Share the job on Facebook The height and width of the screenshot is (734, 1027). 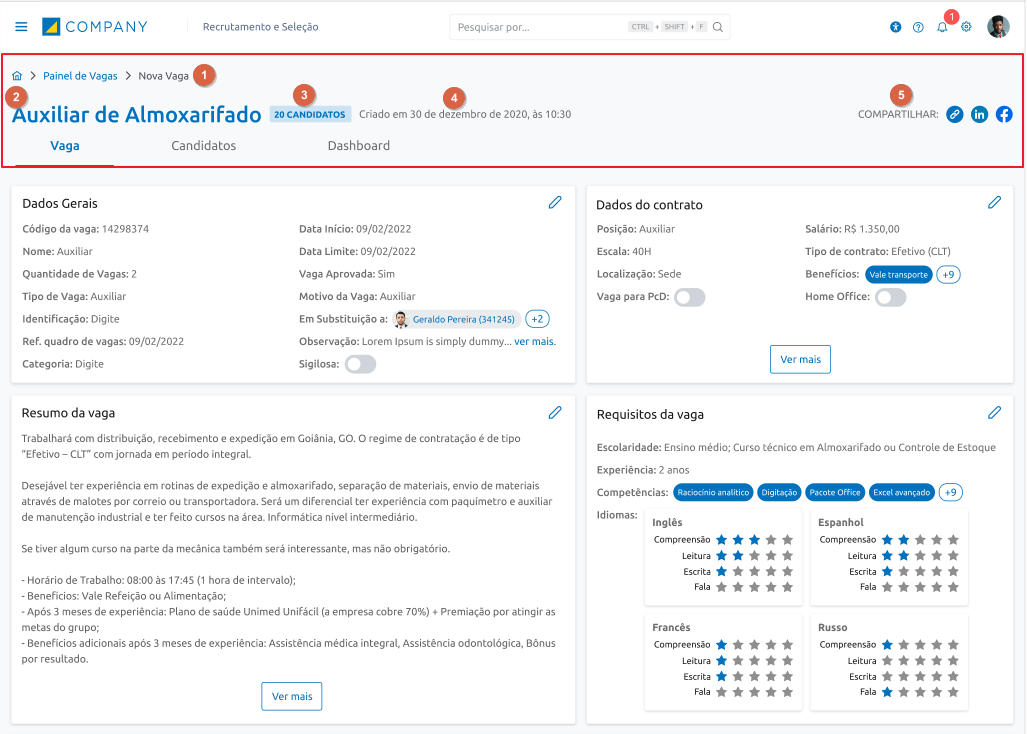[1003, 114]
